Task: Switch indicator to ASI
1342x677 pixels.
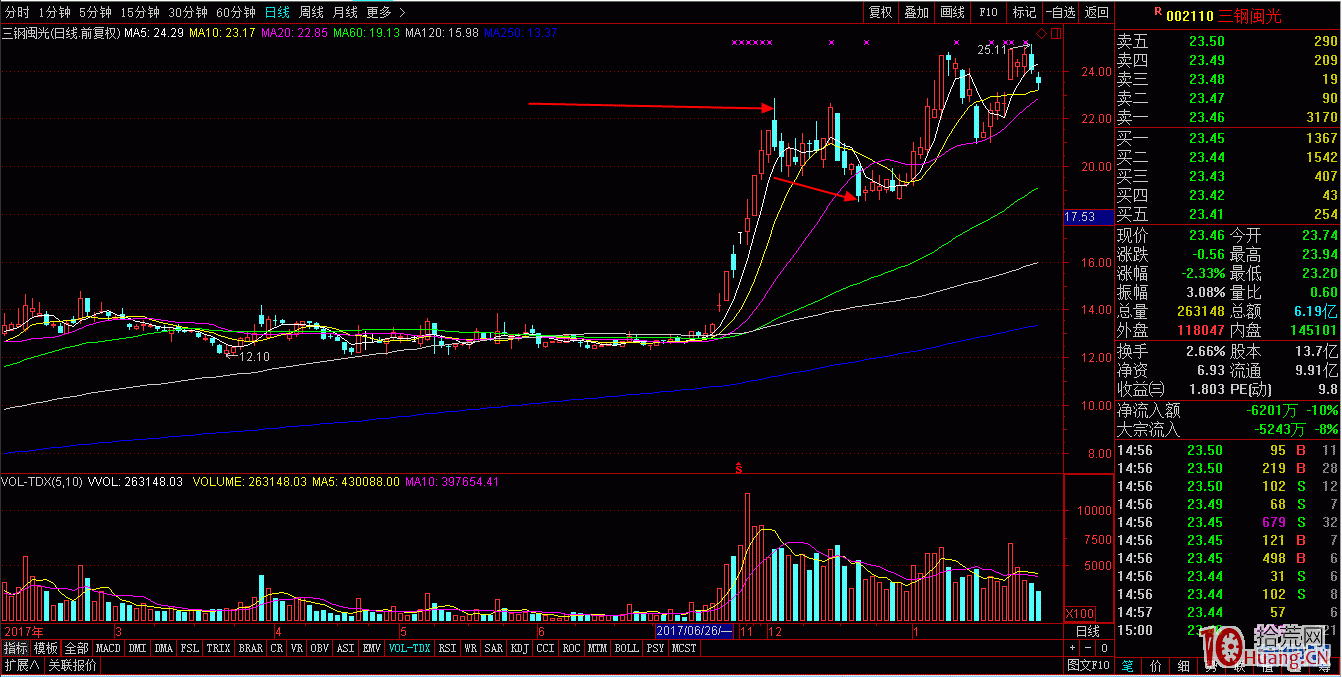Action: point(346,648)
